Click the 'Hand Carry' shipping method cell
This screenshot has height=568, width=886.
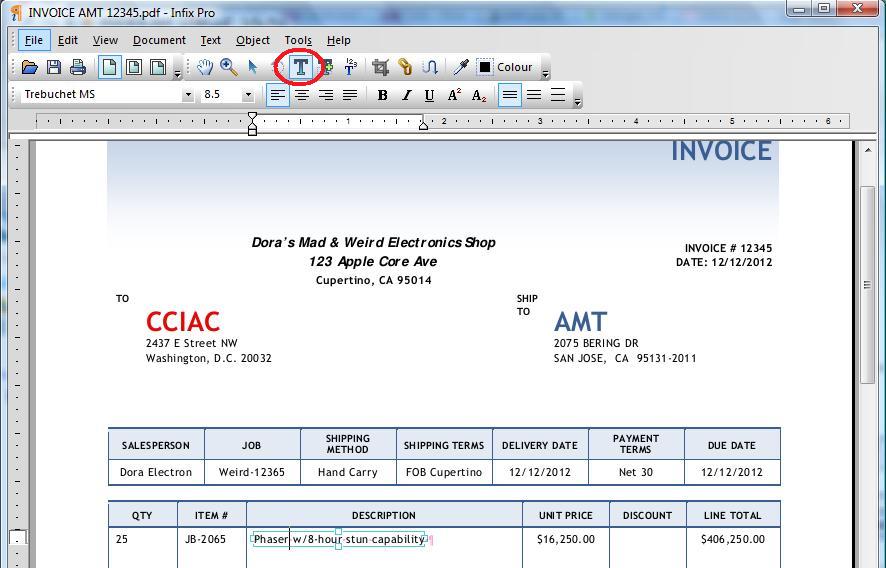point(348,472)
